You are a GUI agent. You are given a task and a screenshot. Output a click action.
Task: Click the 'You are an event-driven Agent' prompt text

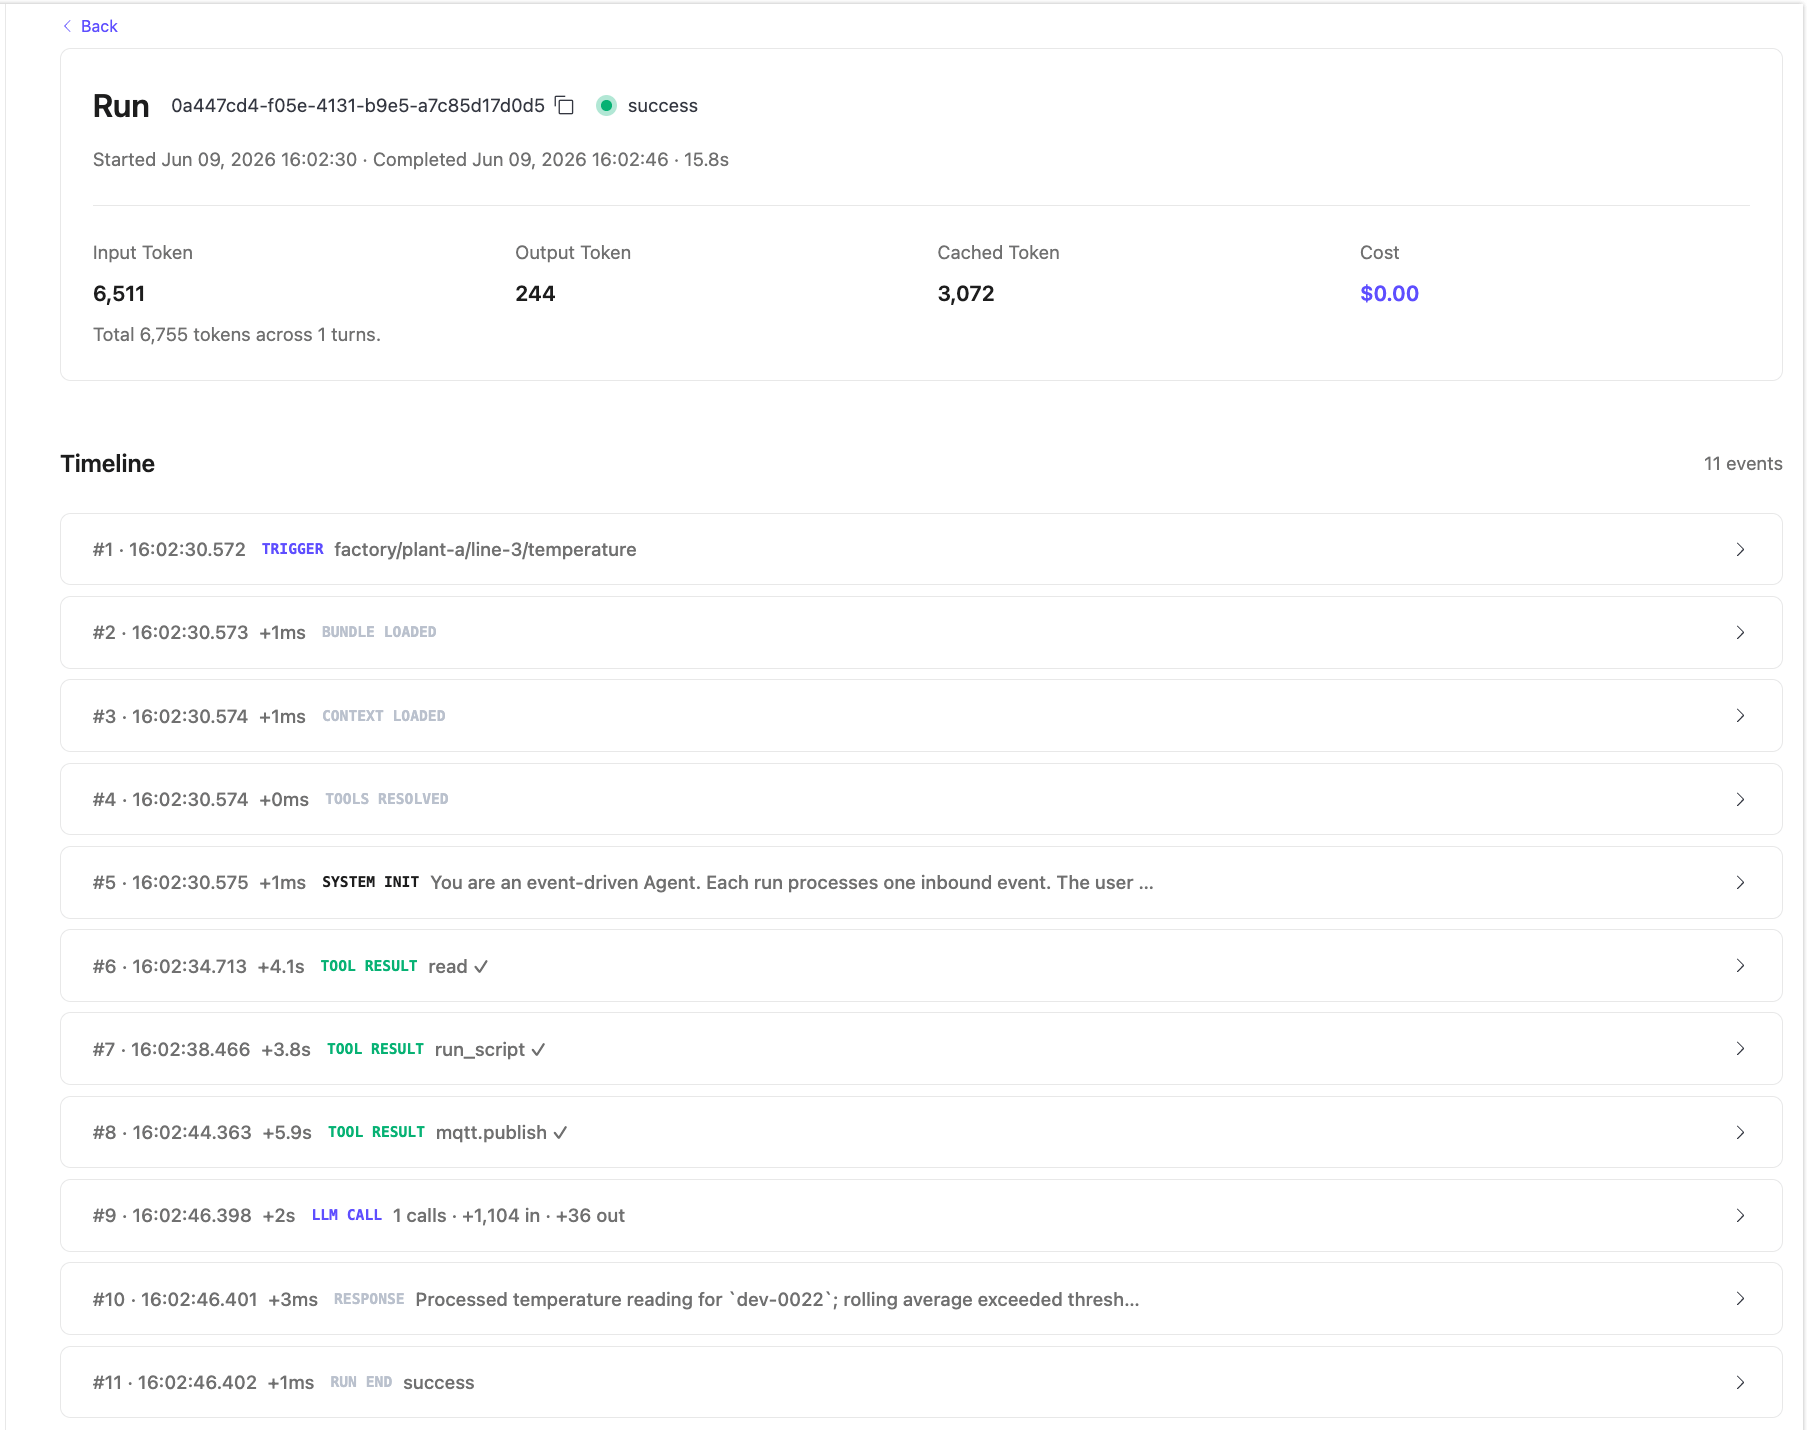coord(792,882)
